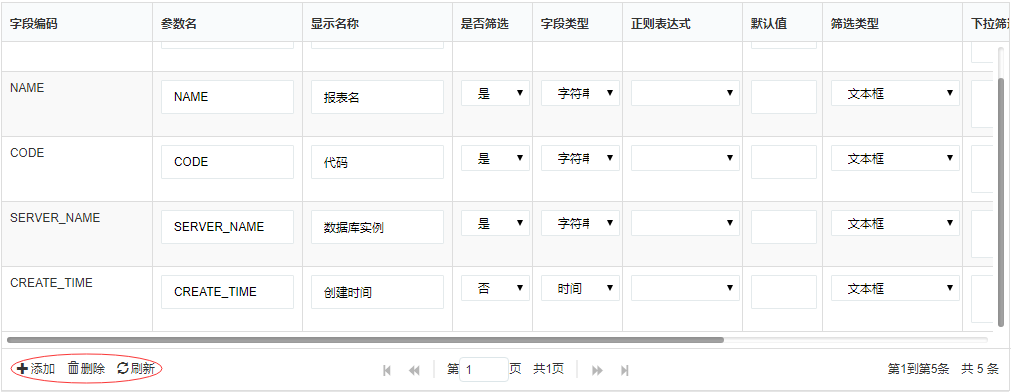Open 正则表达式 dropdown in CODE row
The image size is (1012, 392).
[x=685, y=158]
